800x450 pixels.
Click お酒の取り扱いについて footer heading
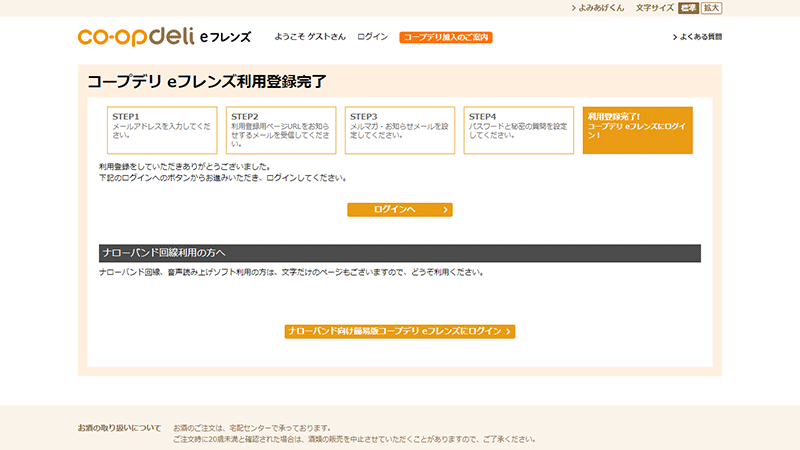pyautogui.click(x=119, y=428)
